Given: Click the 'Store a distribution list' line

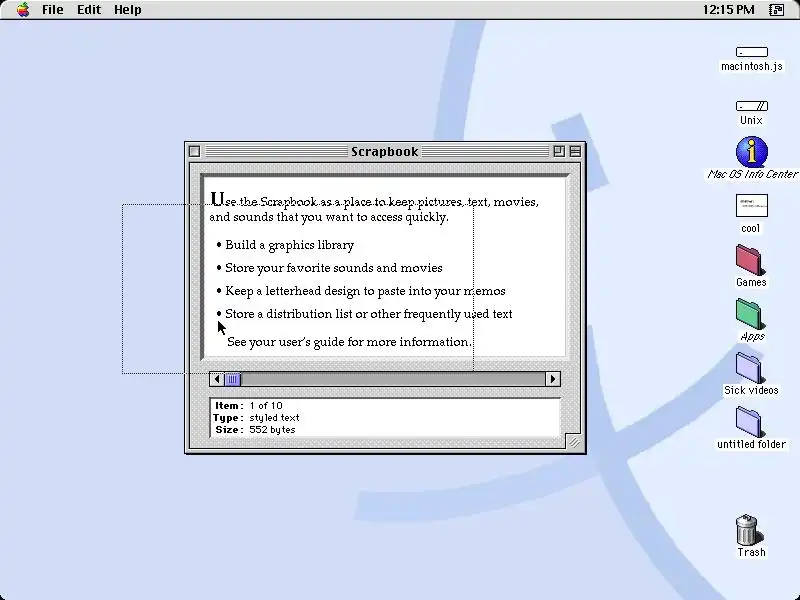Looking at the screenshot, I should (368, 314).
